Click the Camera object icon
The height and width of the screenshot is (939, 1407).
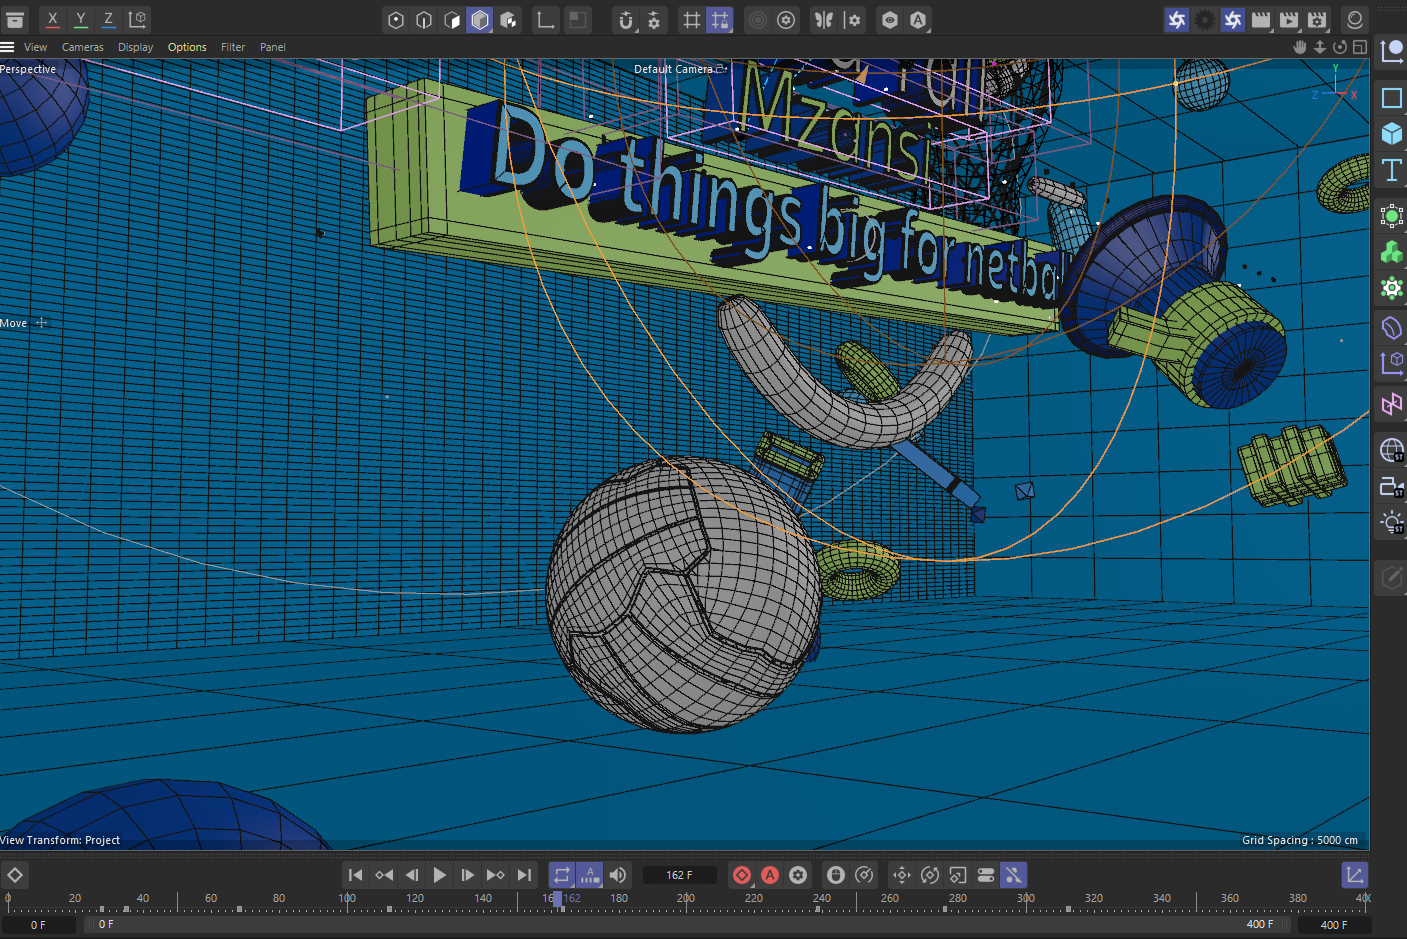pyautogui.click(x=1391, y=487)
